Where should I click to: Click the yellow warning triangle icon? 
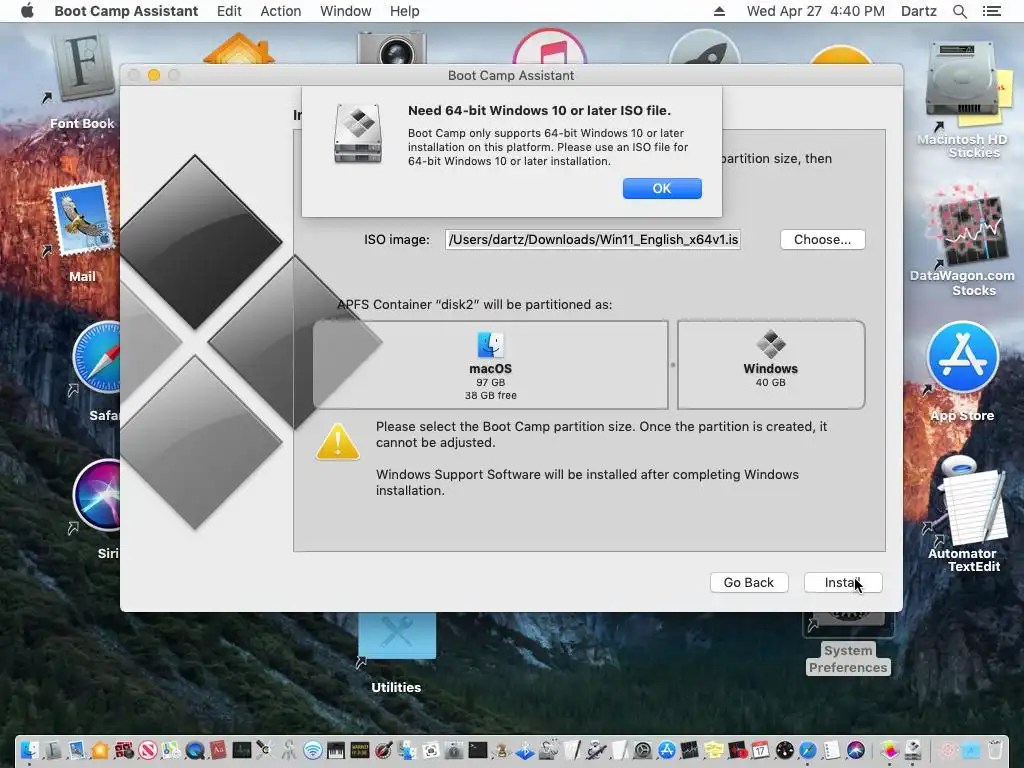[x=338, y=442]
